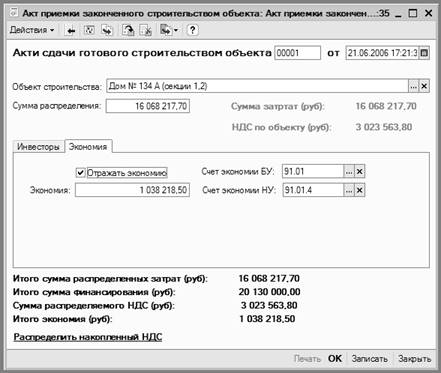Click the OK button
Image resolution: width=441 pixels, height=373 pixels.
[x=335, y=359]
